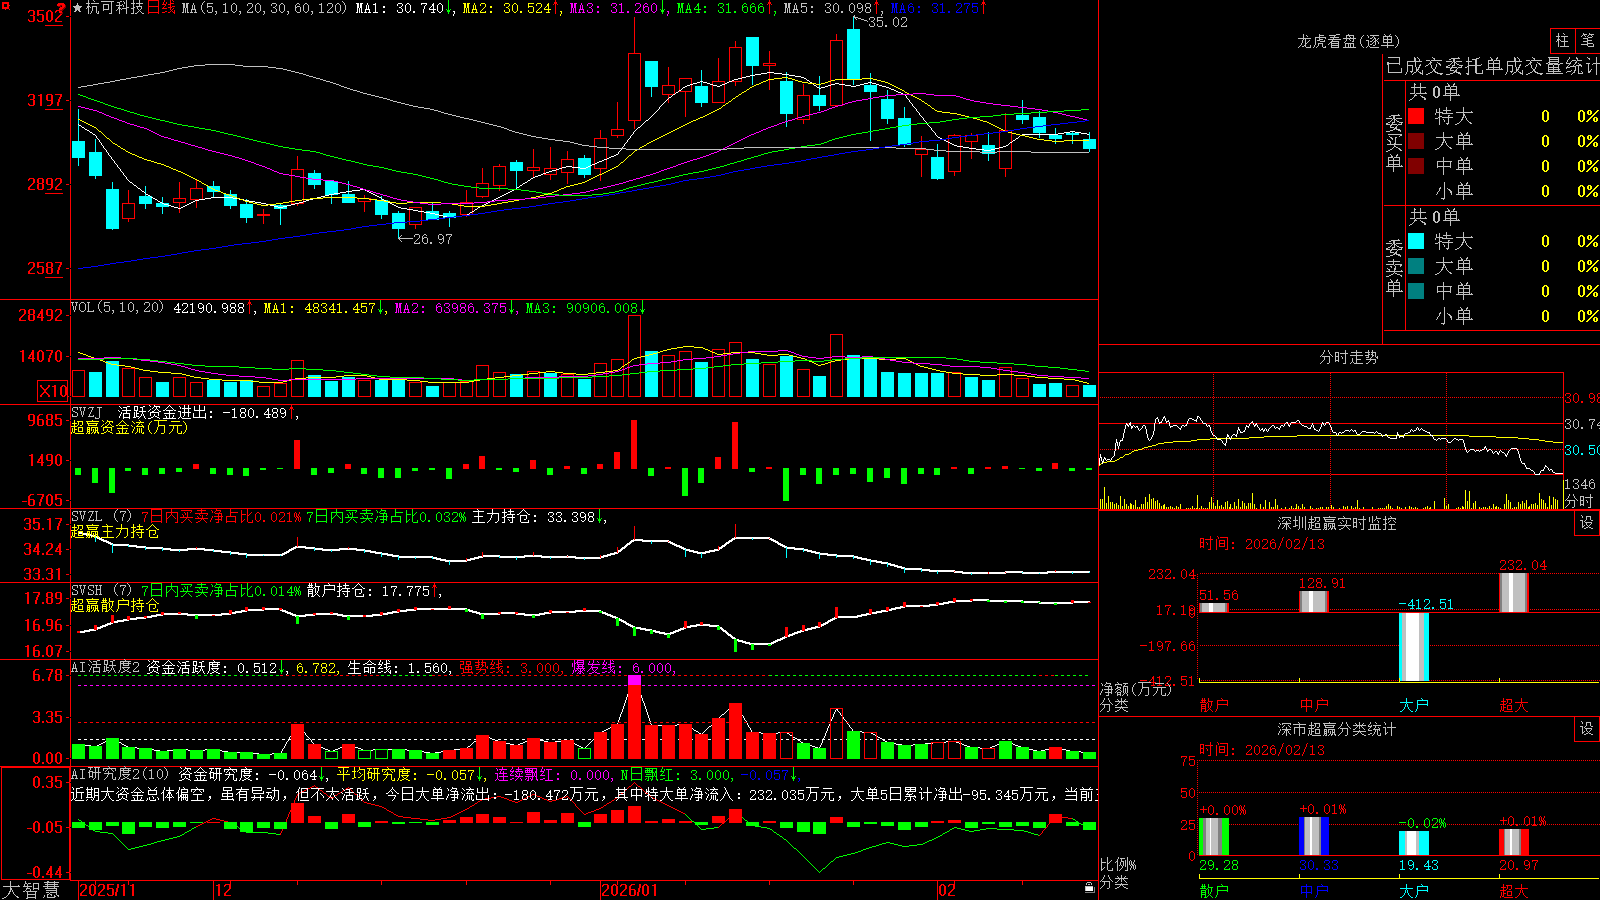Click the SVSH (7) indicator name
Screen dimensions: 1600x900
tap(101, 590)
